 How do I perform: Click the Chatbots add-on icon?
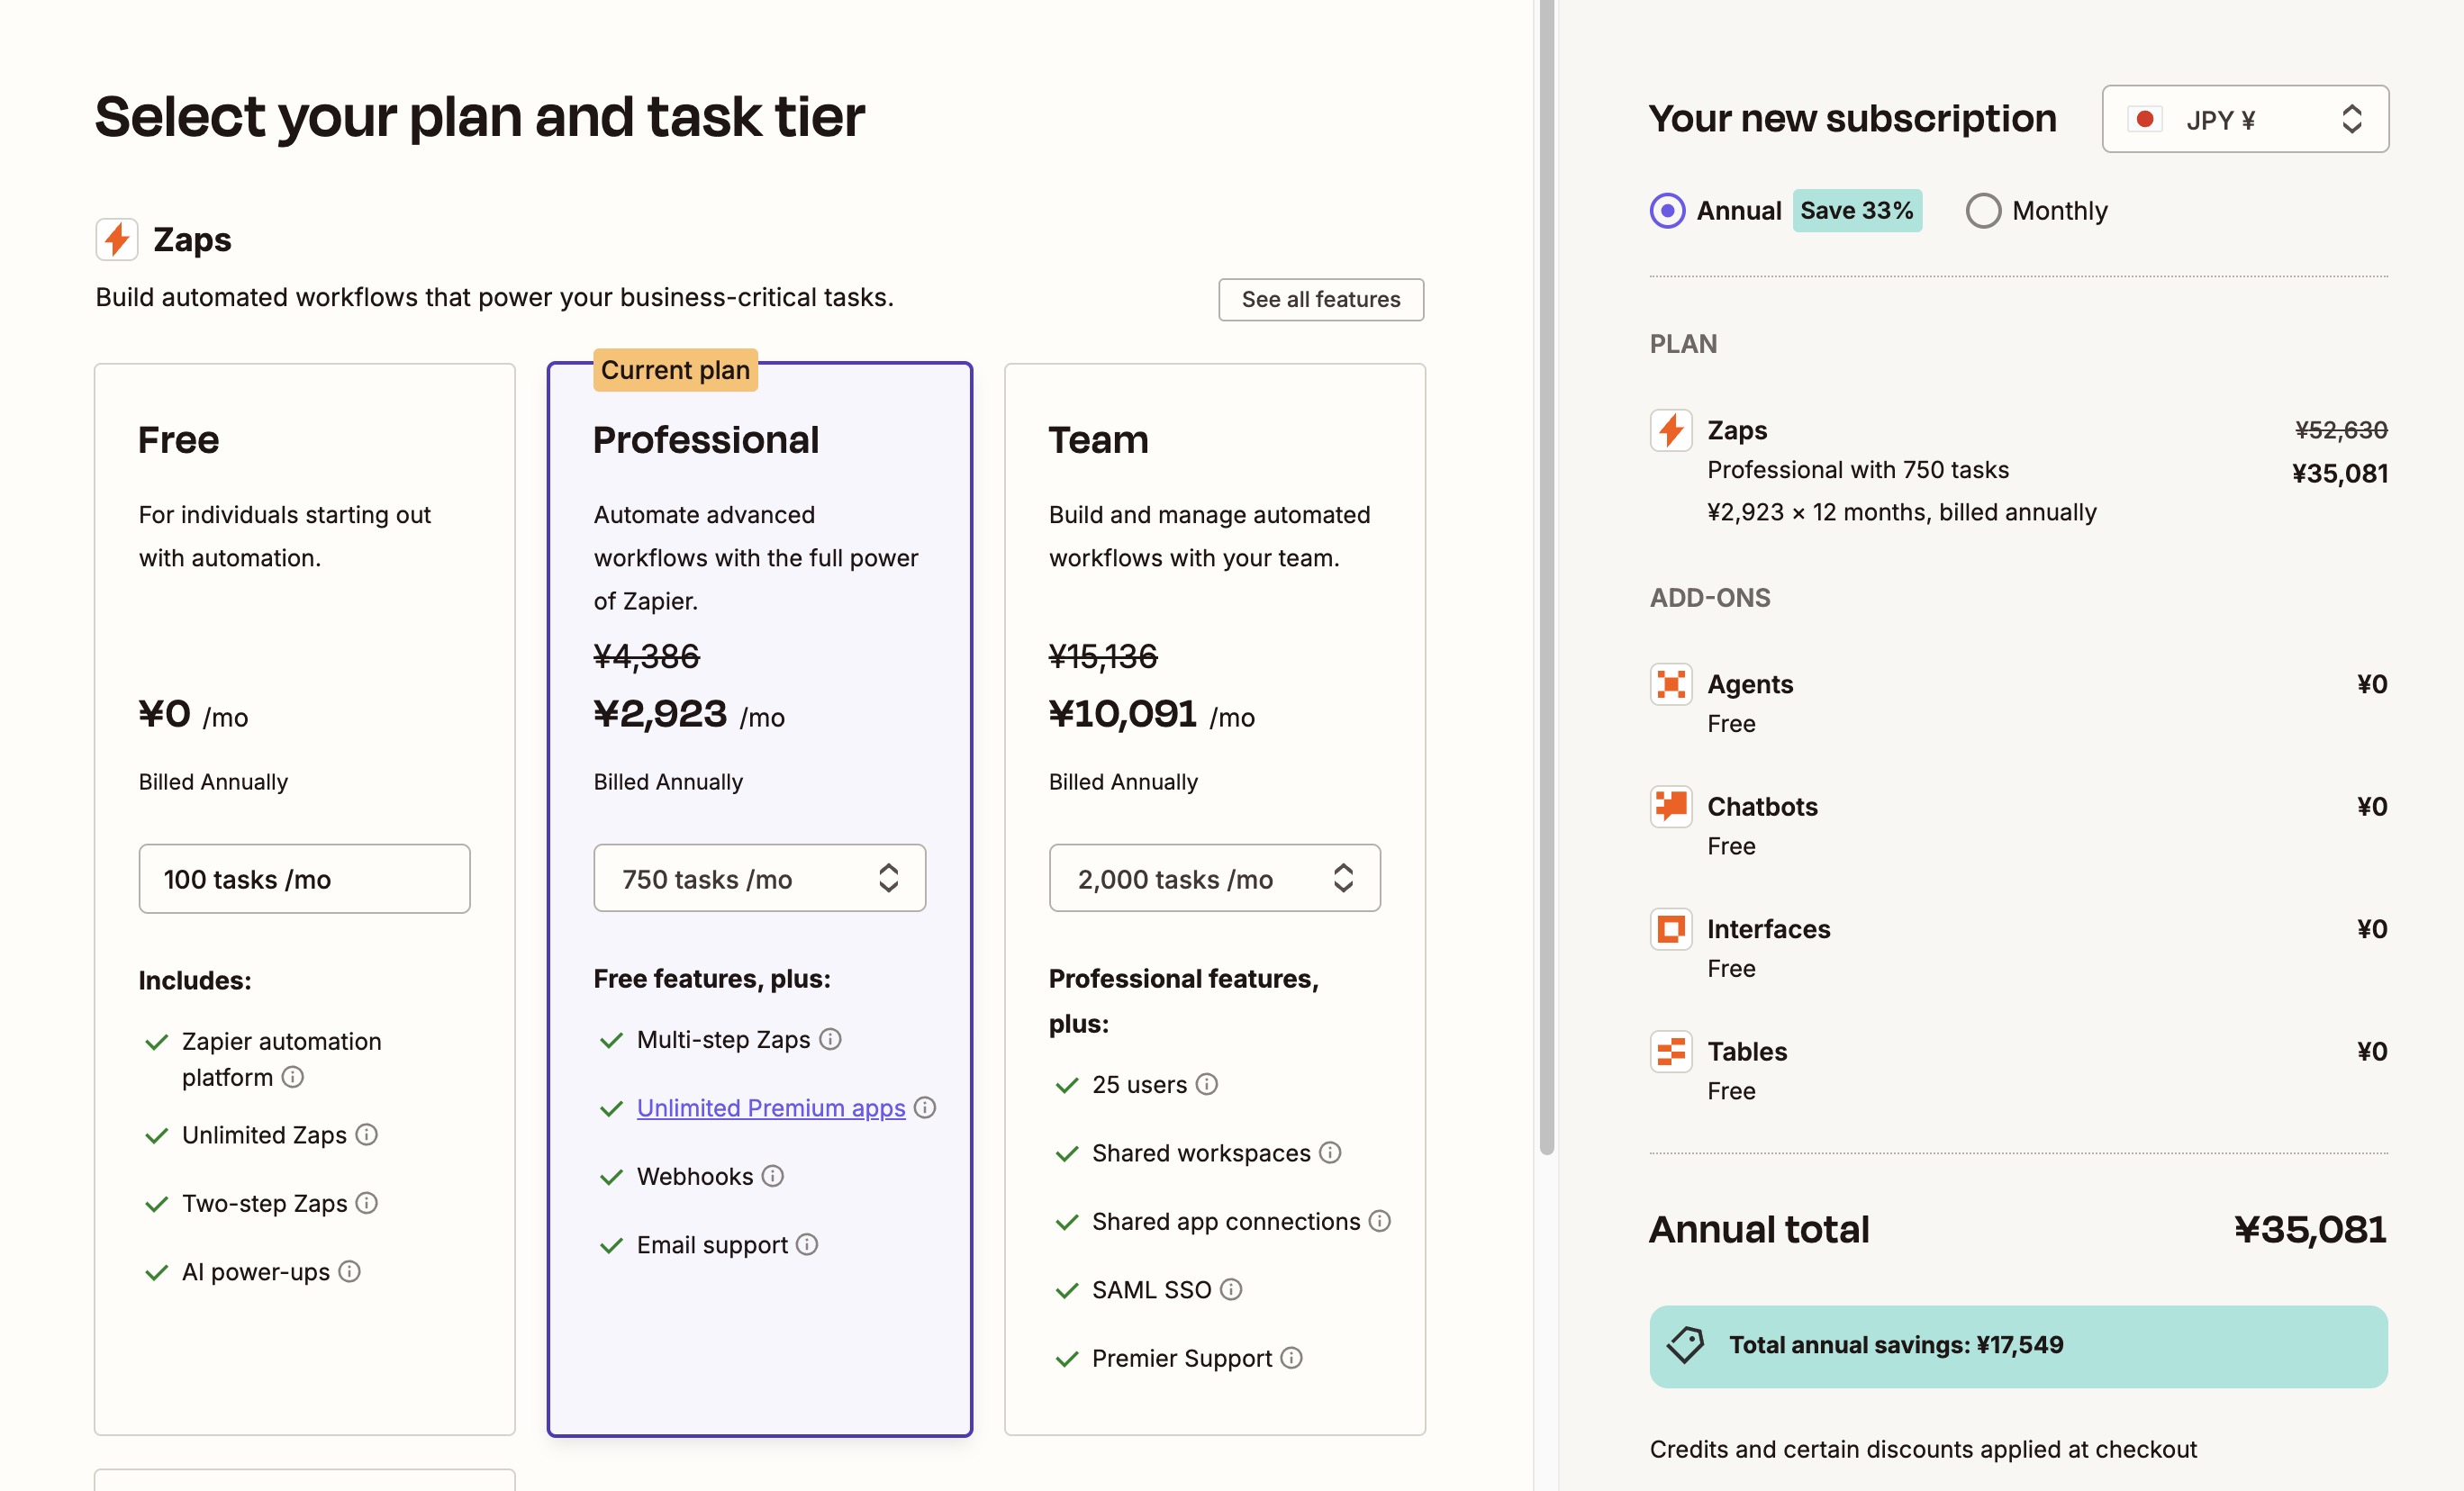click(1671, 807)
